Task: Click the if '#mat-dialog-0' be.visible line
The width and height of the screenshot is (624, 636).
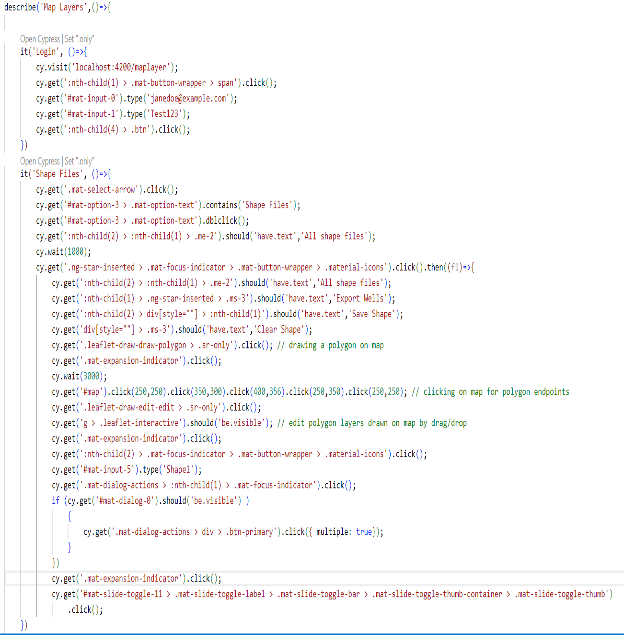Action: (150, 501)
